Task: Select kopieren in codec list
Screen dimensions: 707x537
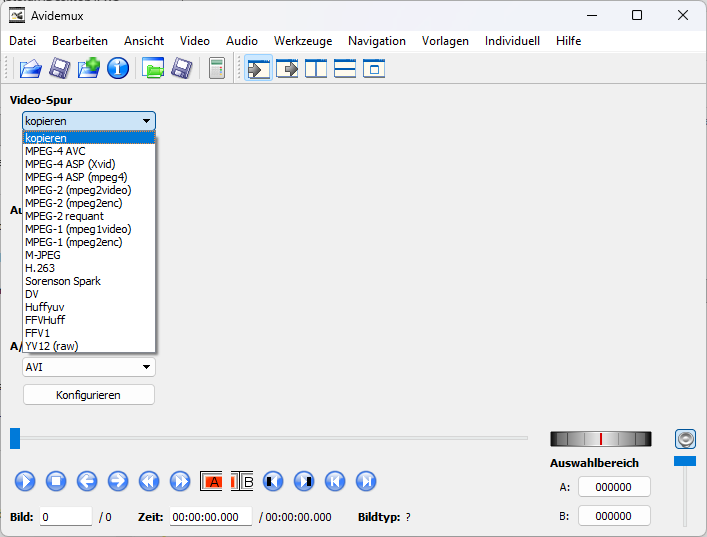Action: (x=89, y=138)
